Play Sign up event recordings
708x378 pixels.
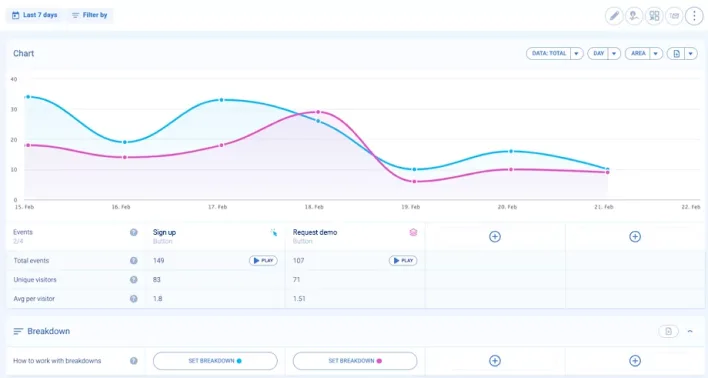[x=263, y=261]
